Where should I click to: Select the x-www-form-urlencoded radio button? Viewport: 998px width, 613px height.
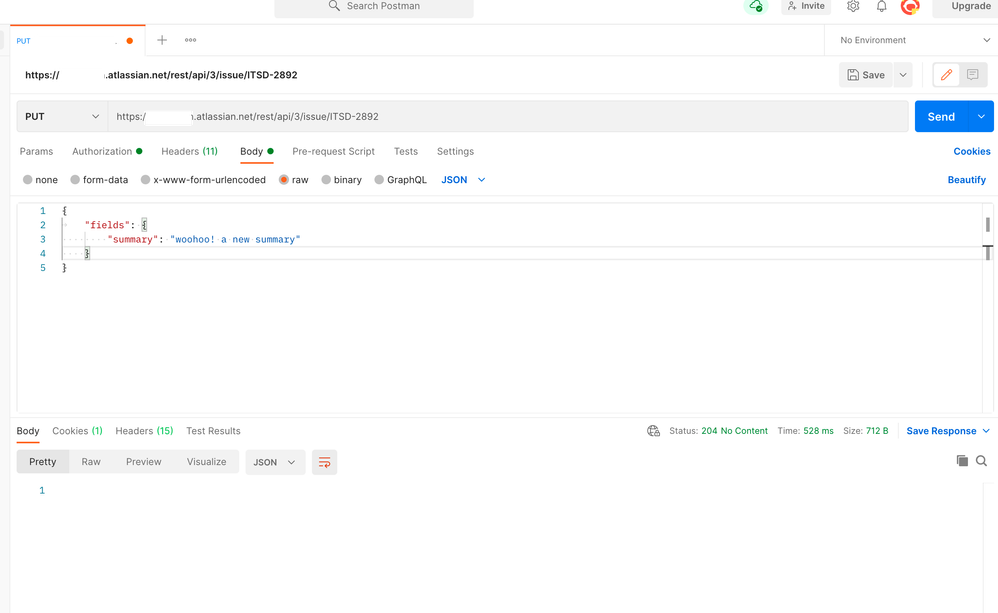click(145, 180)
